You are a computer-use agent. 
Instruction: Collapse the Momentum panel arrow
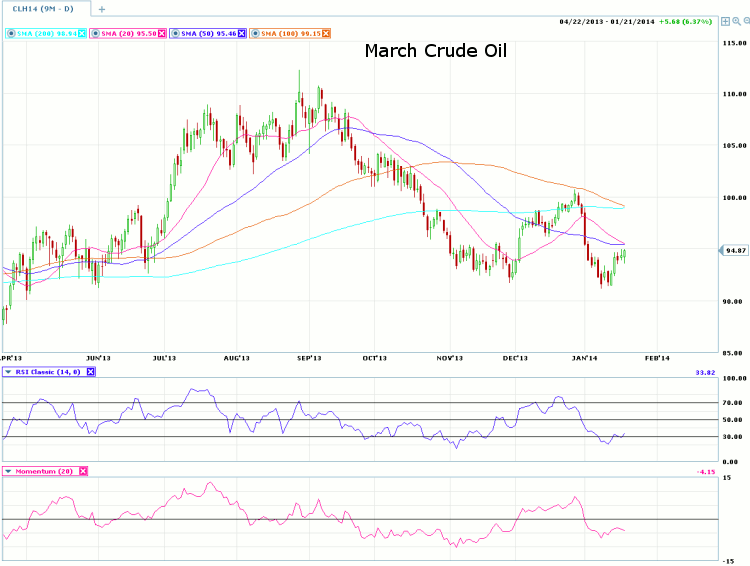9,470
